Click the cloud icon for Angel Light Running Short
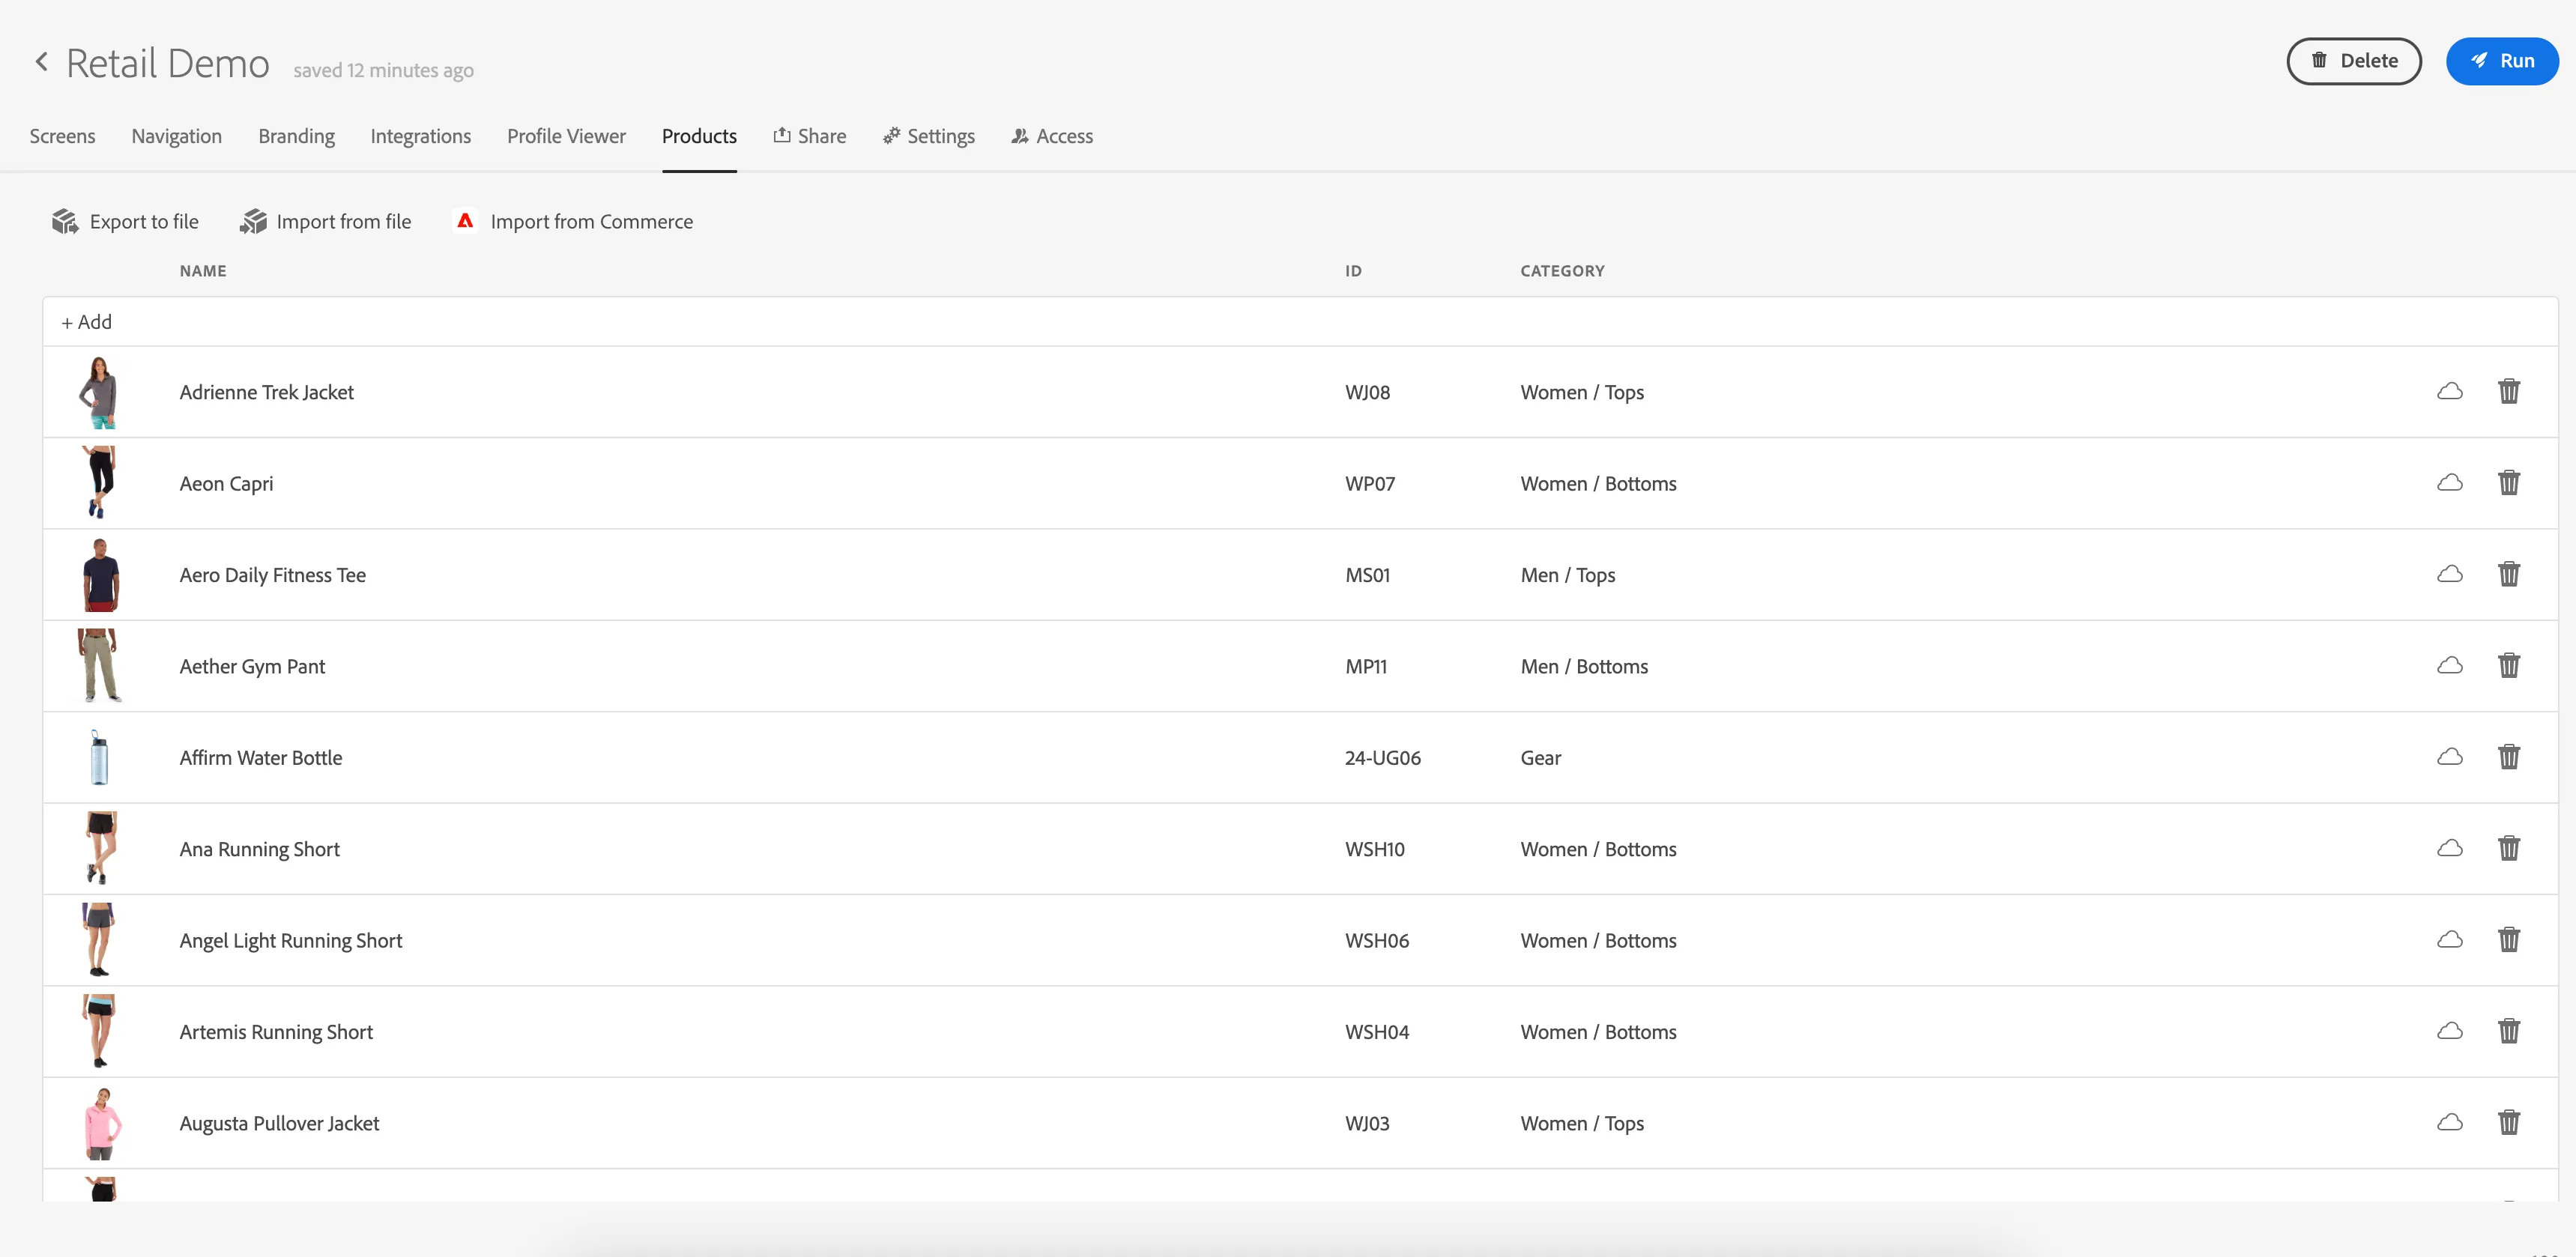Screen dimensions: 2576x1257 click(2450, 940)
